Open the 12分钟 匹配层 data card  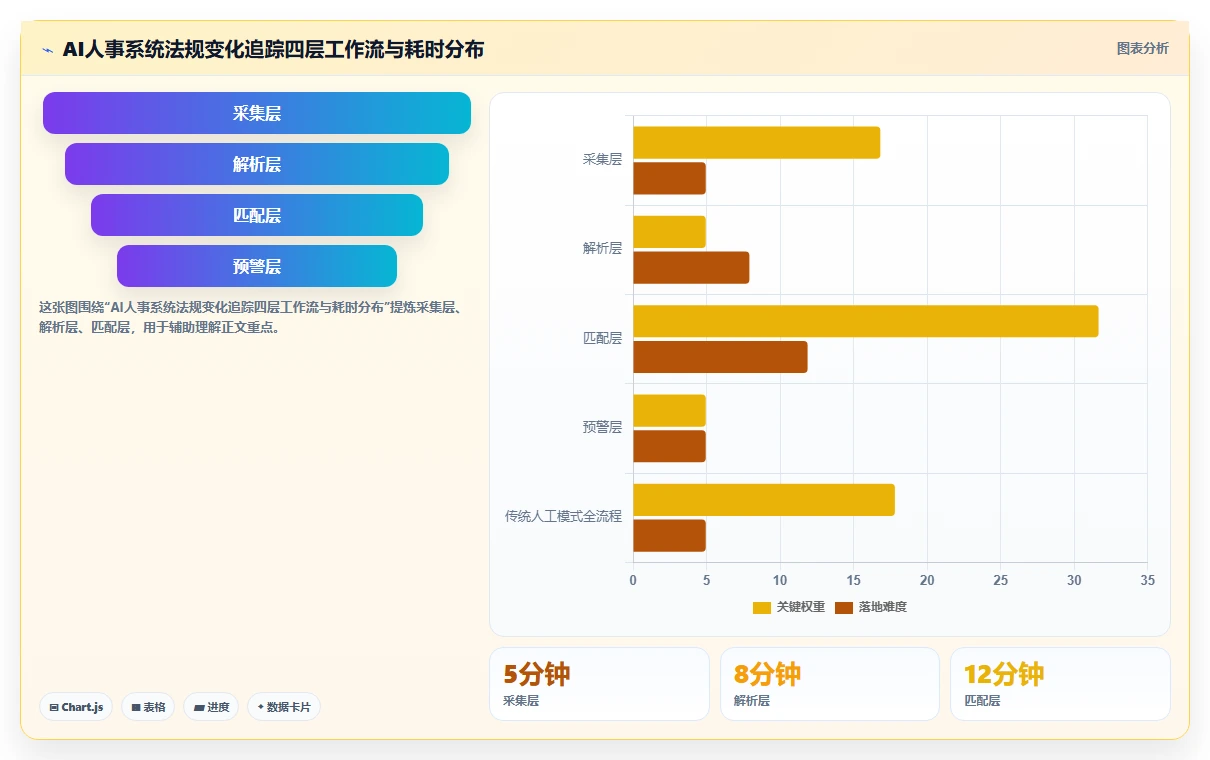(x=1060, y=684)
